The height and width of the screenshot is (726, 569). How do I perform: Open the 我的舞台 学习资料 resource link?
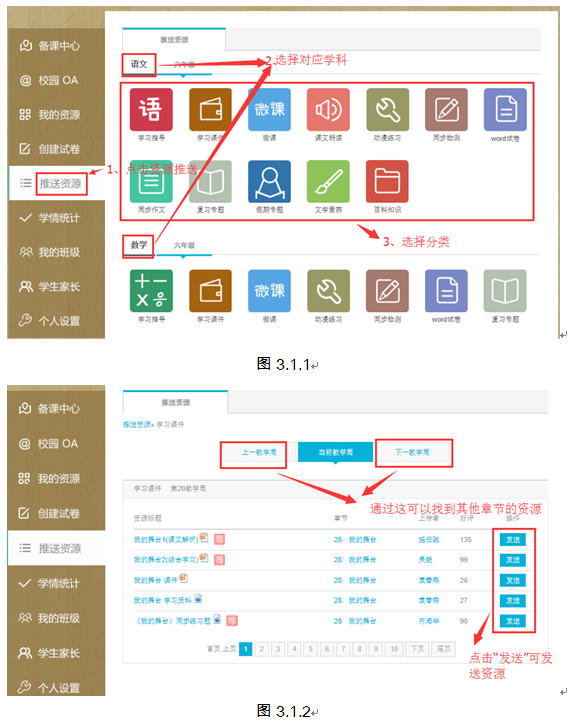(162, 601)
